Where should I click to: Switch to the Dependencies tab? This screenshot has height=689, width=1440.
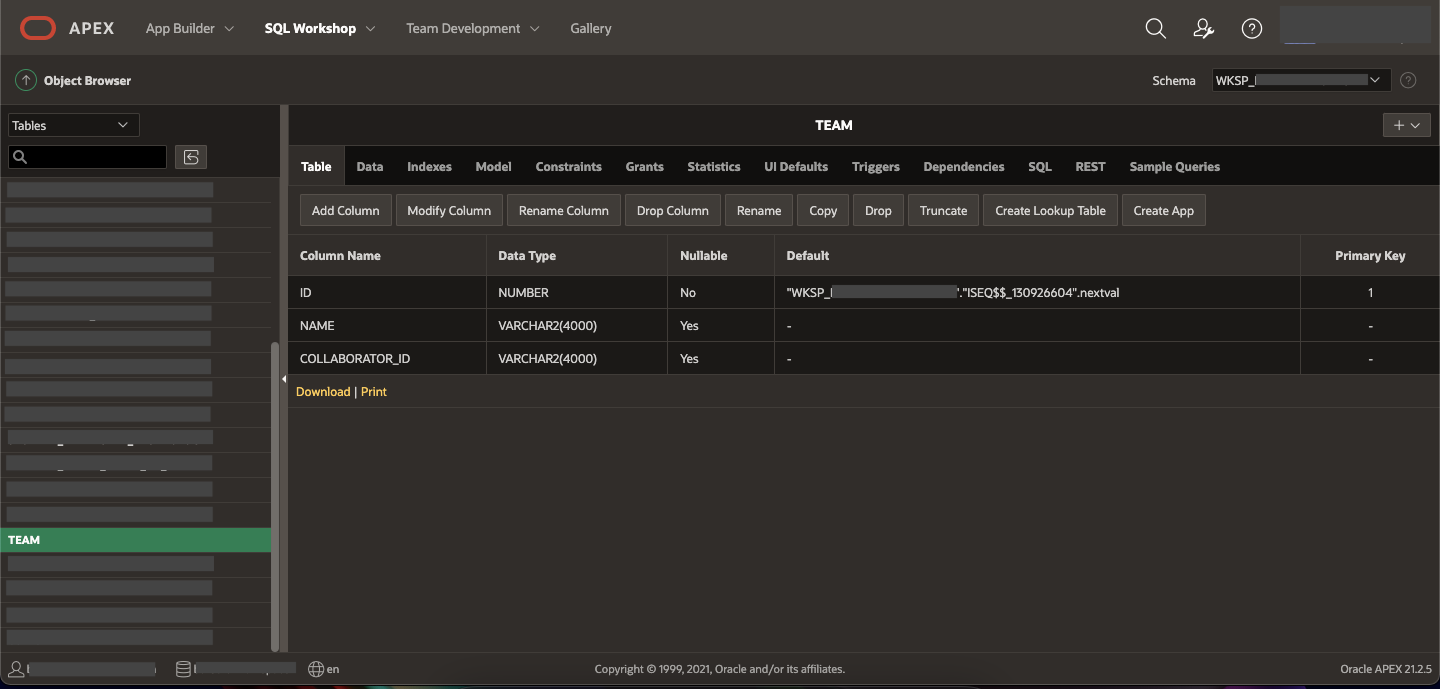coord(964,166)
